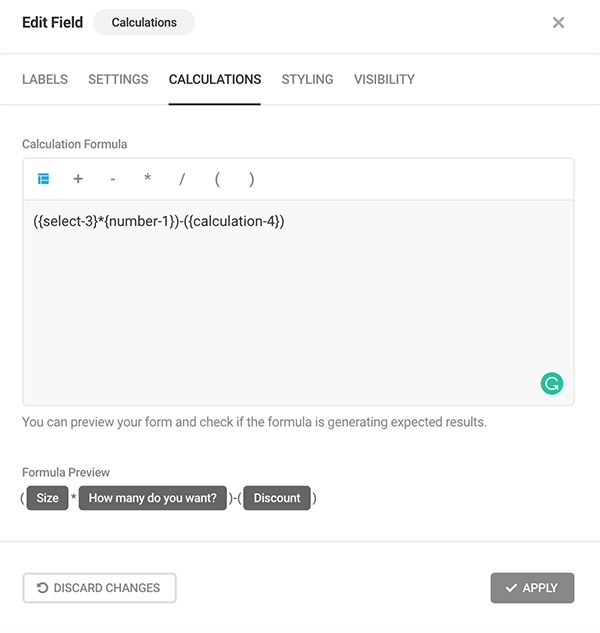Click the green Grammarly icon
Screen dimensions: 600x633
point(551,382)
